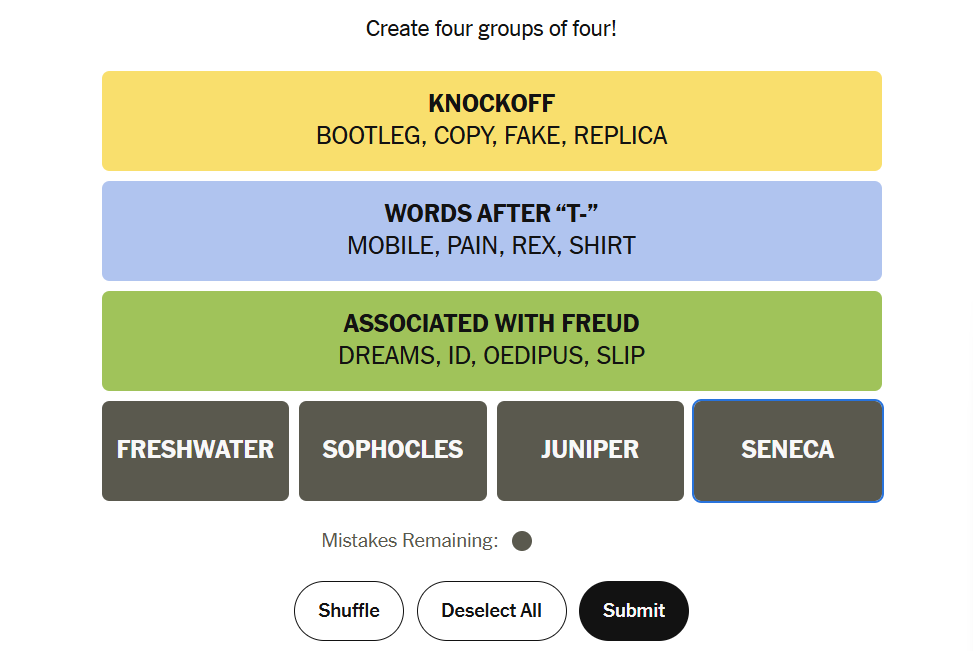Click the Mistakes Remaining label
The width and height of the screenshot is (973, 651).
pyautogui.click(x=410, y=541)
